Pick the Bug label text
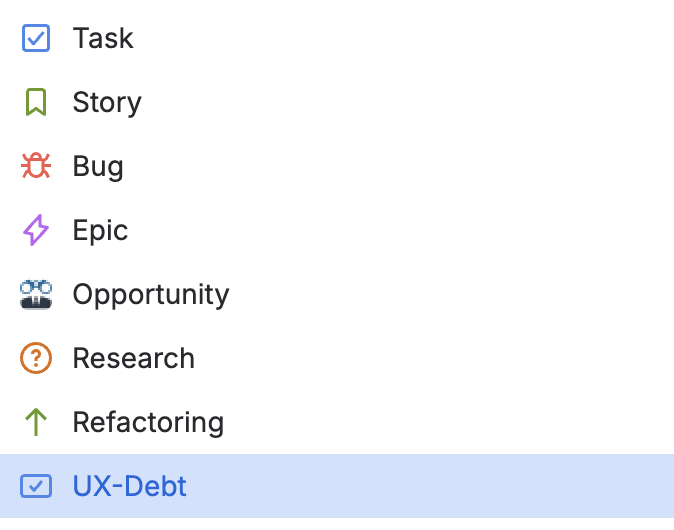 point(98,166)
